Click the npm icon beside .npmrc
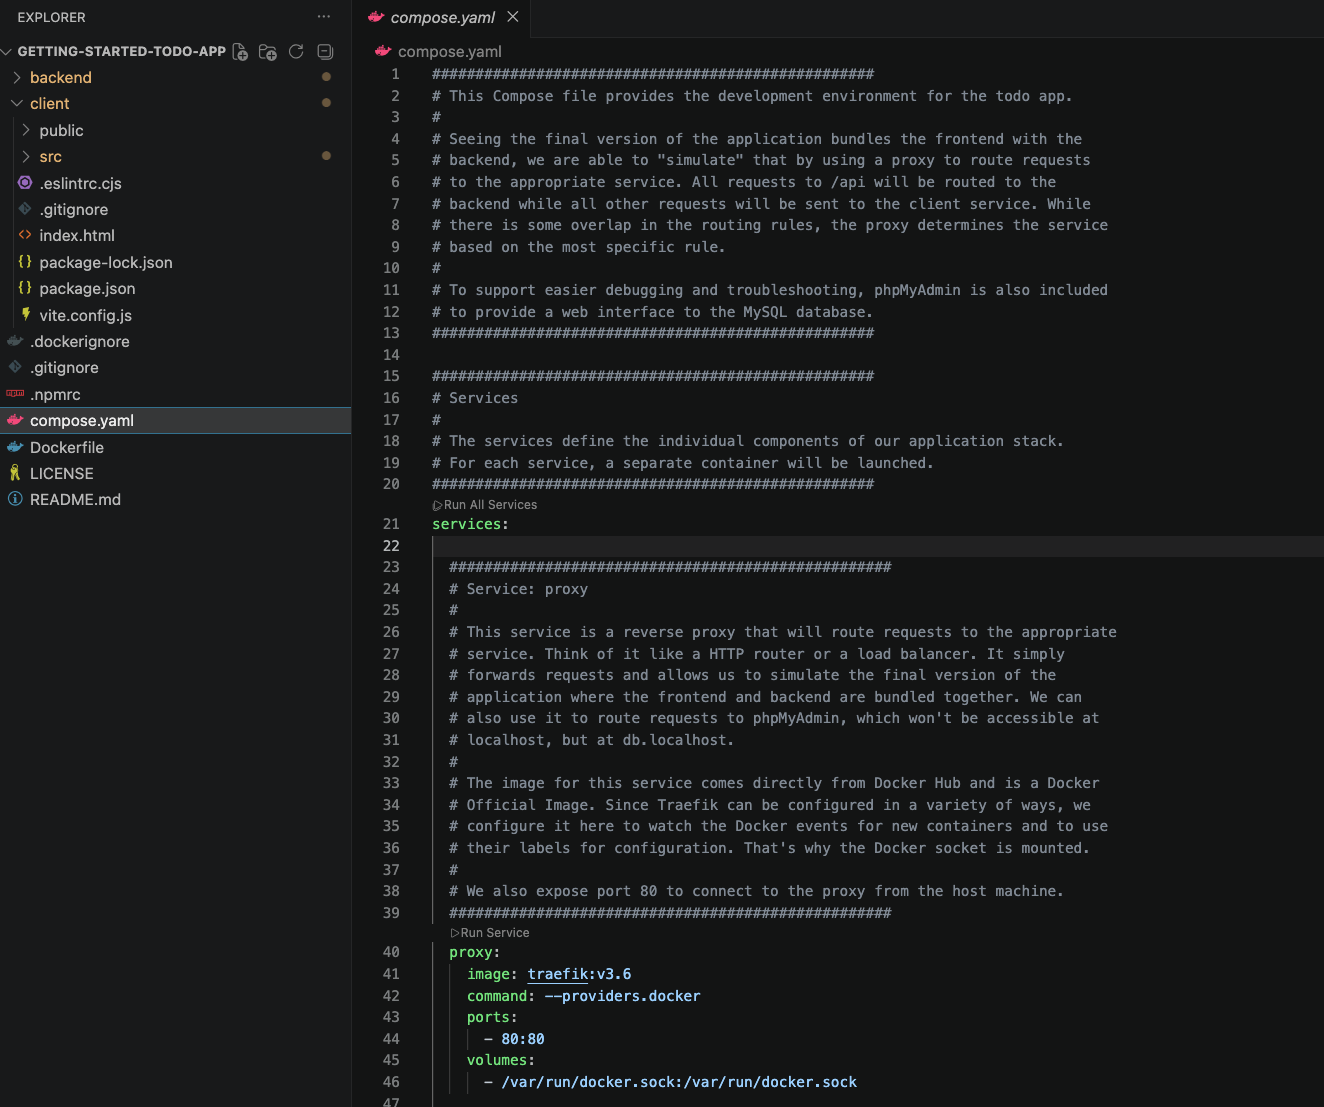Image resolution: width=1324 pixels, height=1107 pixels. point(15,394)
